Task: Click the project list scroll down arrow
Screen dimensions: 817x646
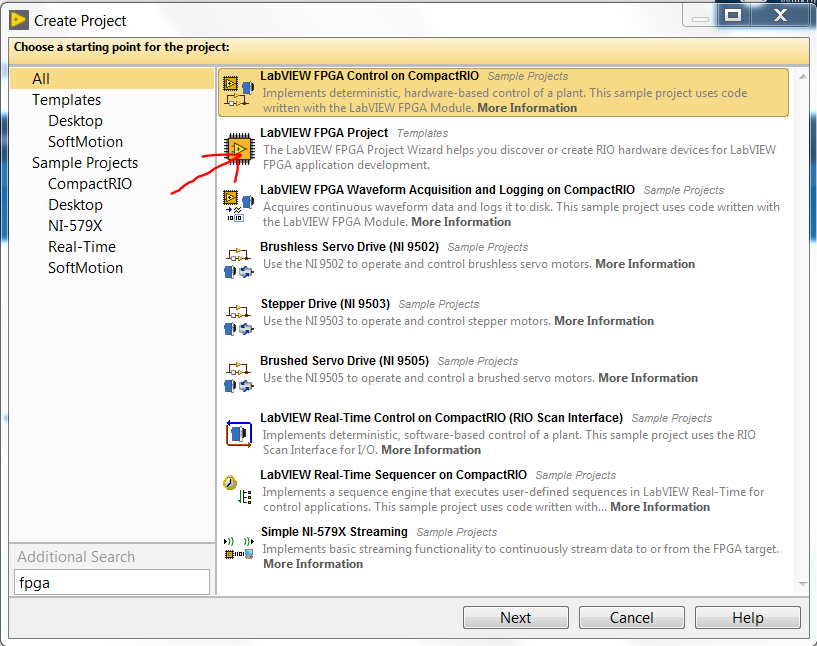Action: (803, 583)
